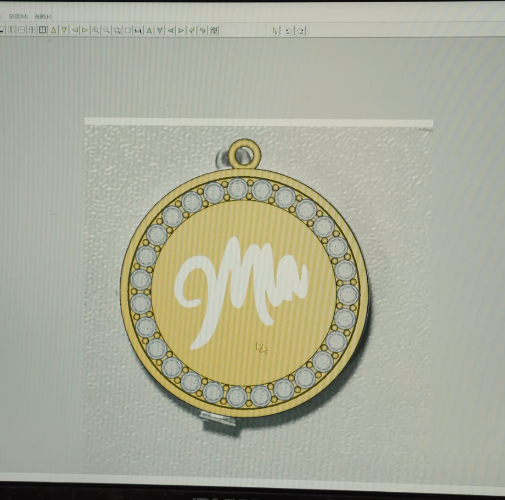Open the first visible menu bar item
The width and height of the screenshot is (505, 500).
(18, 16)
